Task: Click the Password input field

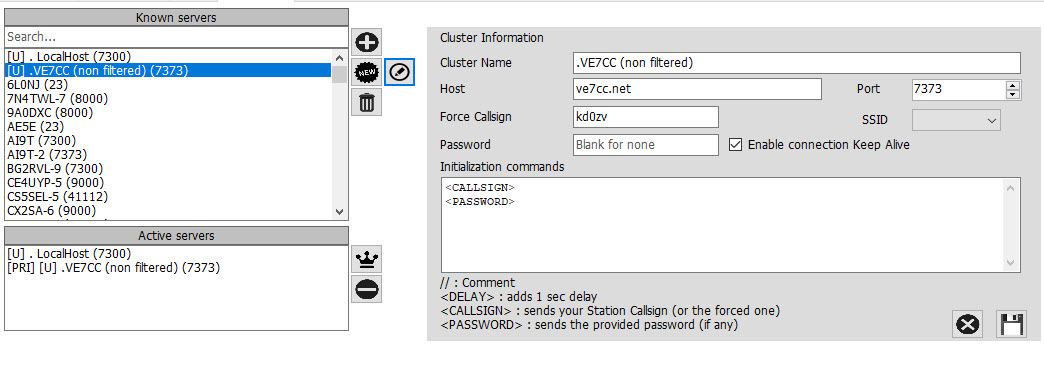Action: coord(646,145)
